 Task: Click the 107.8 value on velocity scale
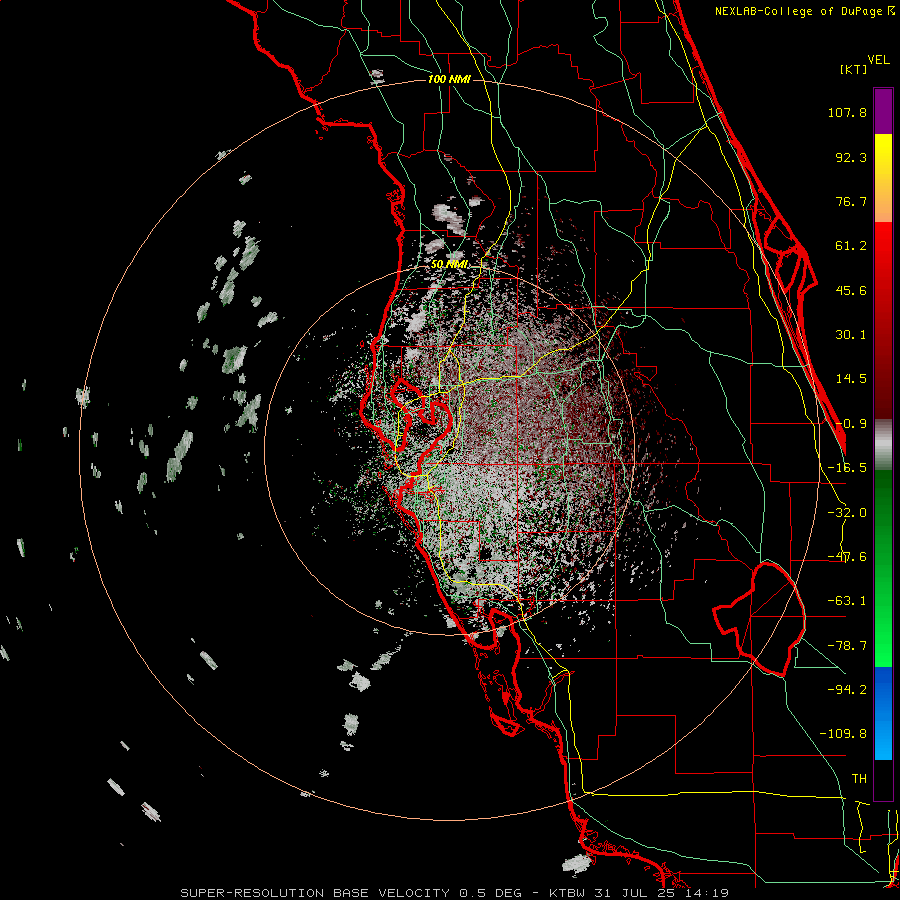[847, 112]
